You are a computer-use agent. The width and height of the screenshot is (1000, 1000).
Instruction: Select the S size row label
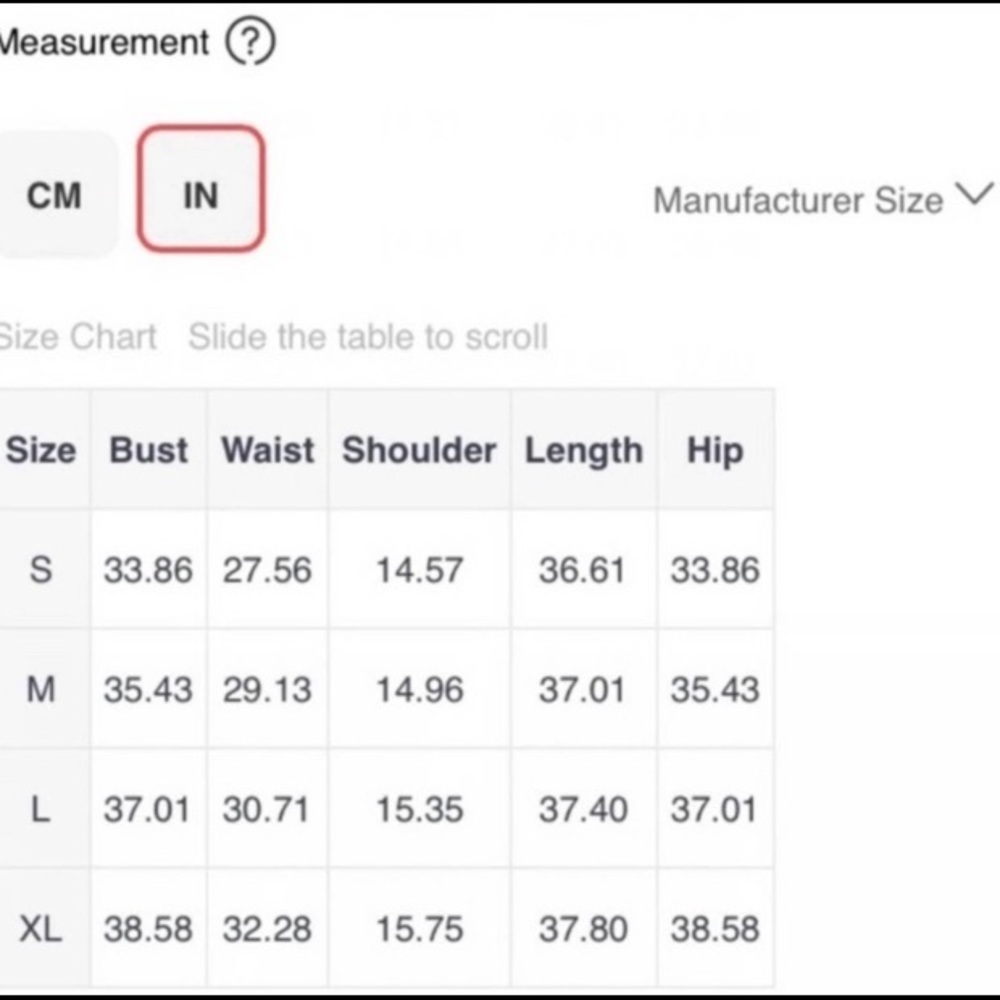pyautogui.click(x=41, y=569)
